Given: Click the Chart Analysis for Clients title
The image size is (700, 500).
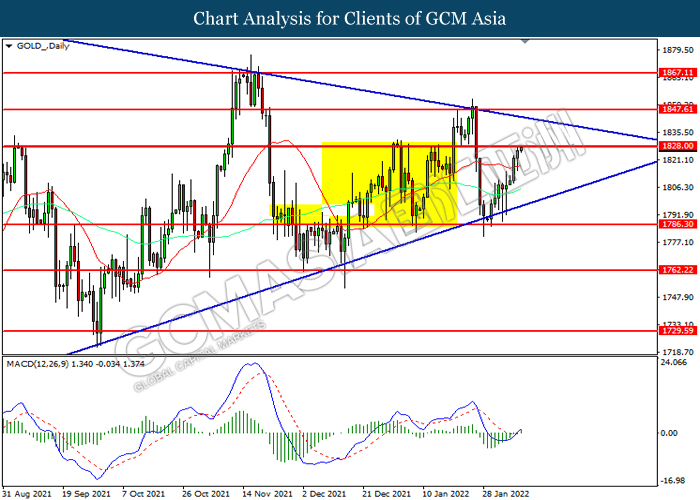Looking at the screenshot, I should (350, 19).
